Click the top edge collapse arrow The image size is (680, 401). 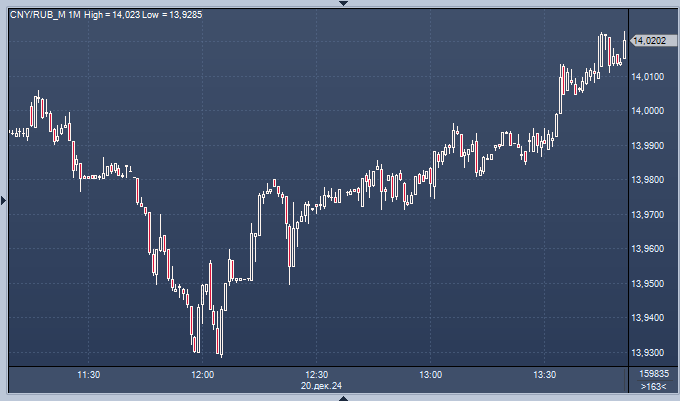[x=343, y=3]
